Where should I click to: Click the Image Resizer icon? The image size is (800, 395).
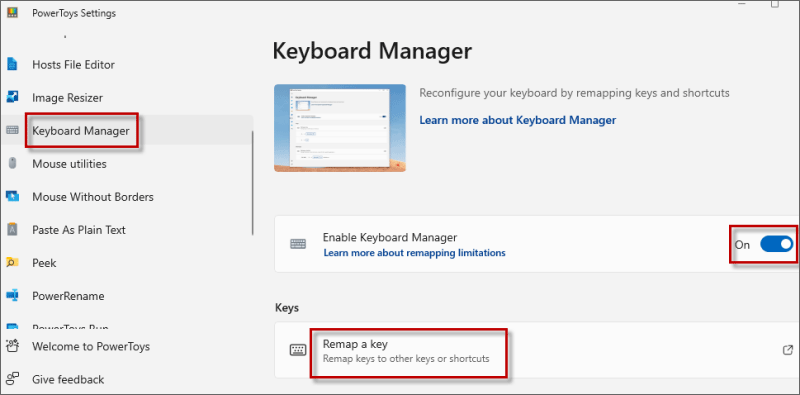pos(12,97)
